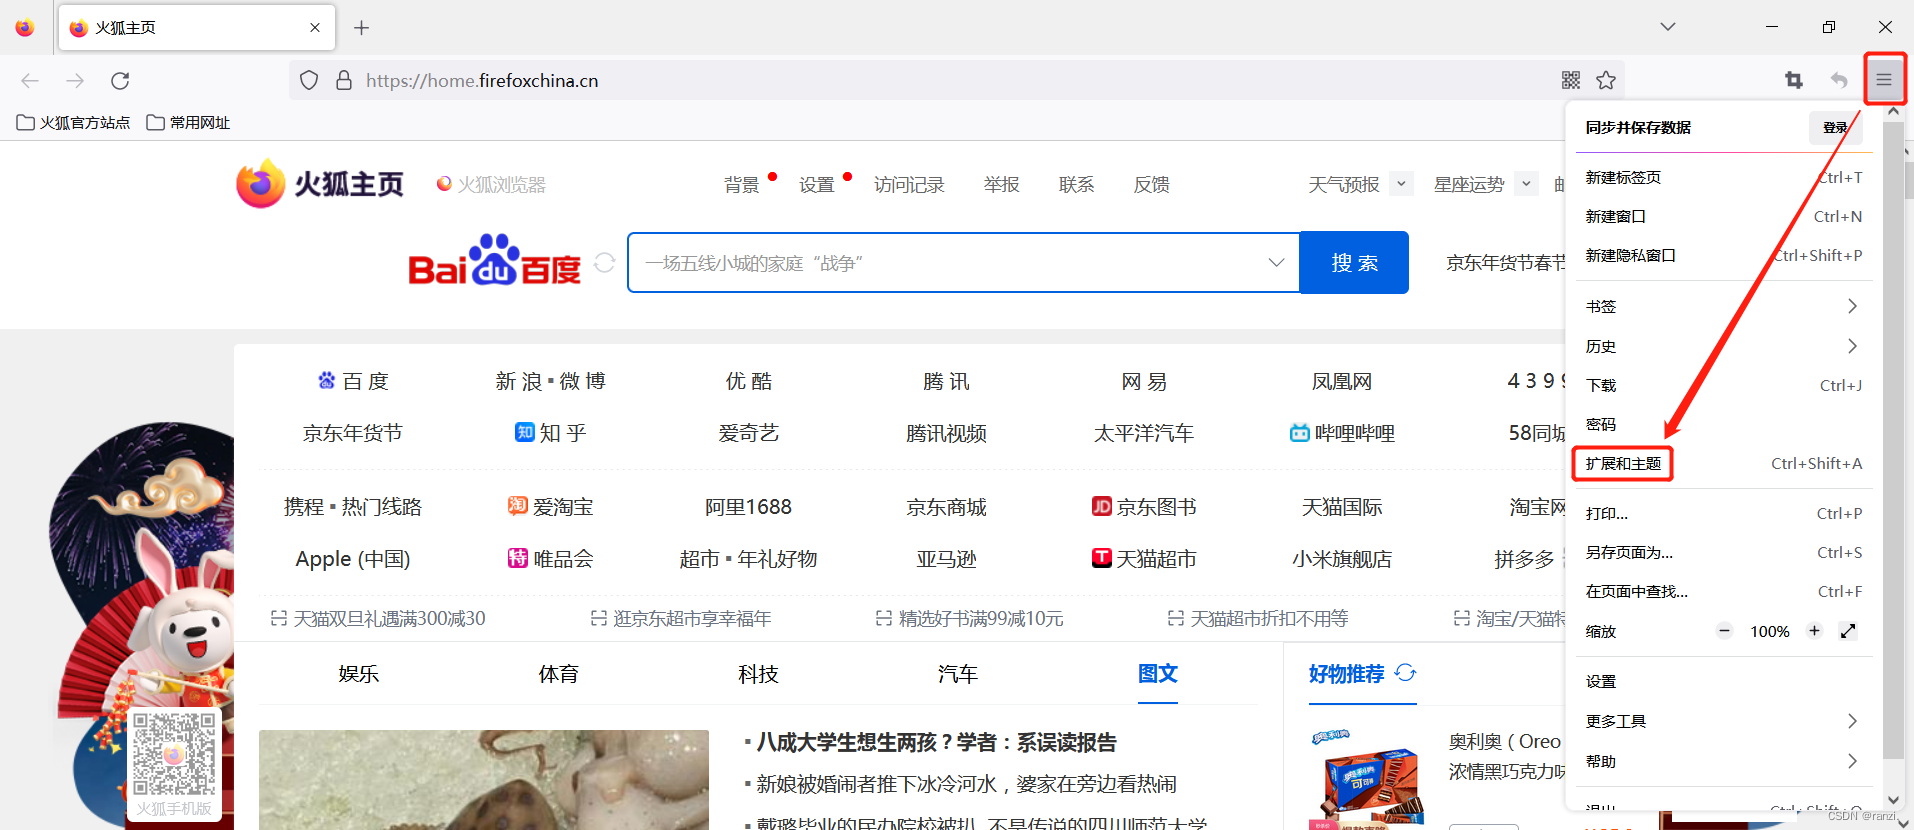Open the QR code icon in address bar
The width and height of the screenshot is (1914, 830).
point(1571,80)
